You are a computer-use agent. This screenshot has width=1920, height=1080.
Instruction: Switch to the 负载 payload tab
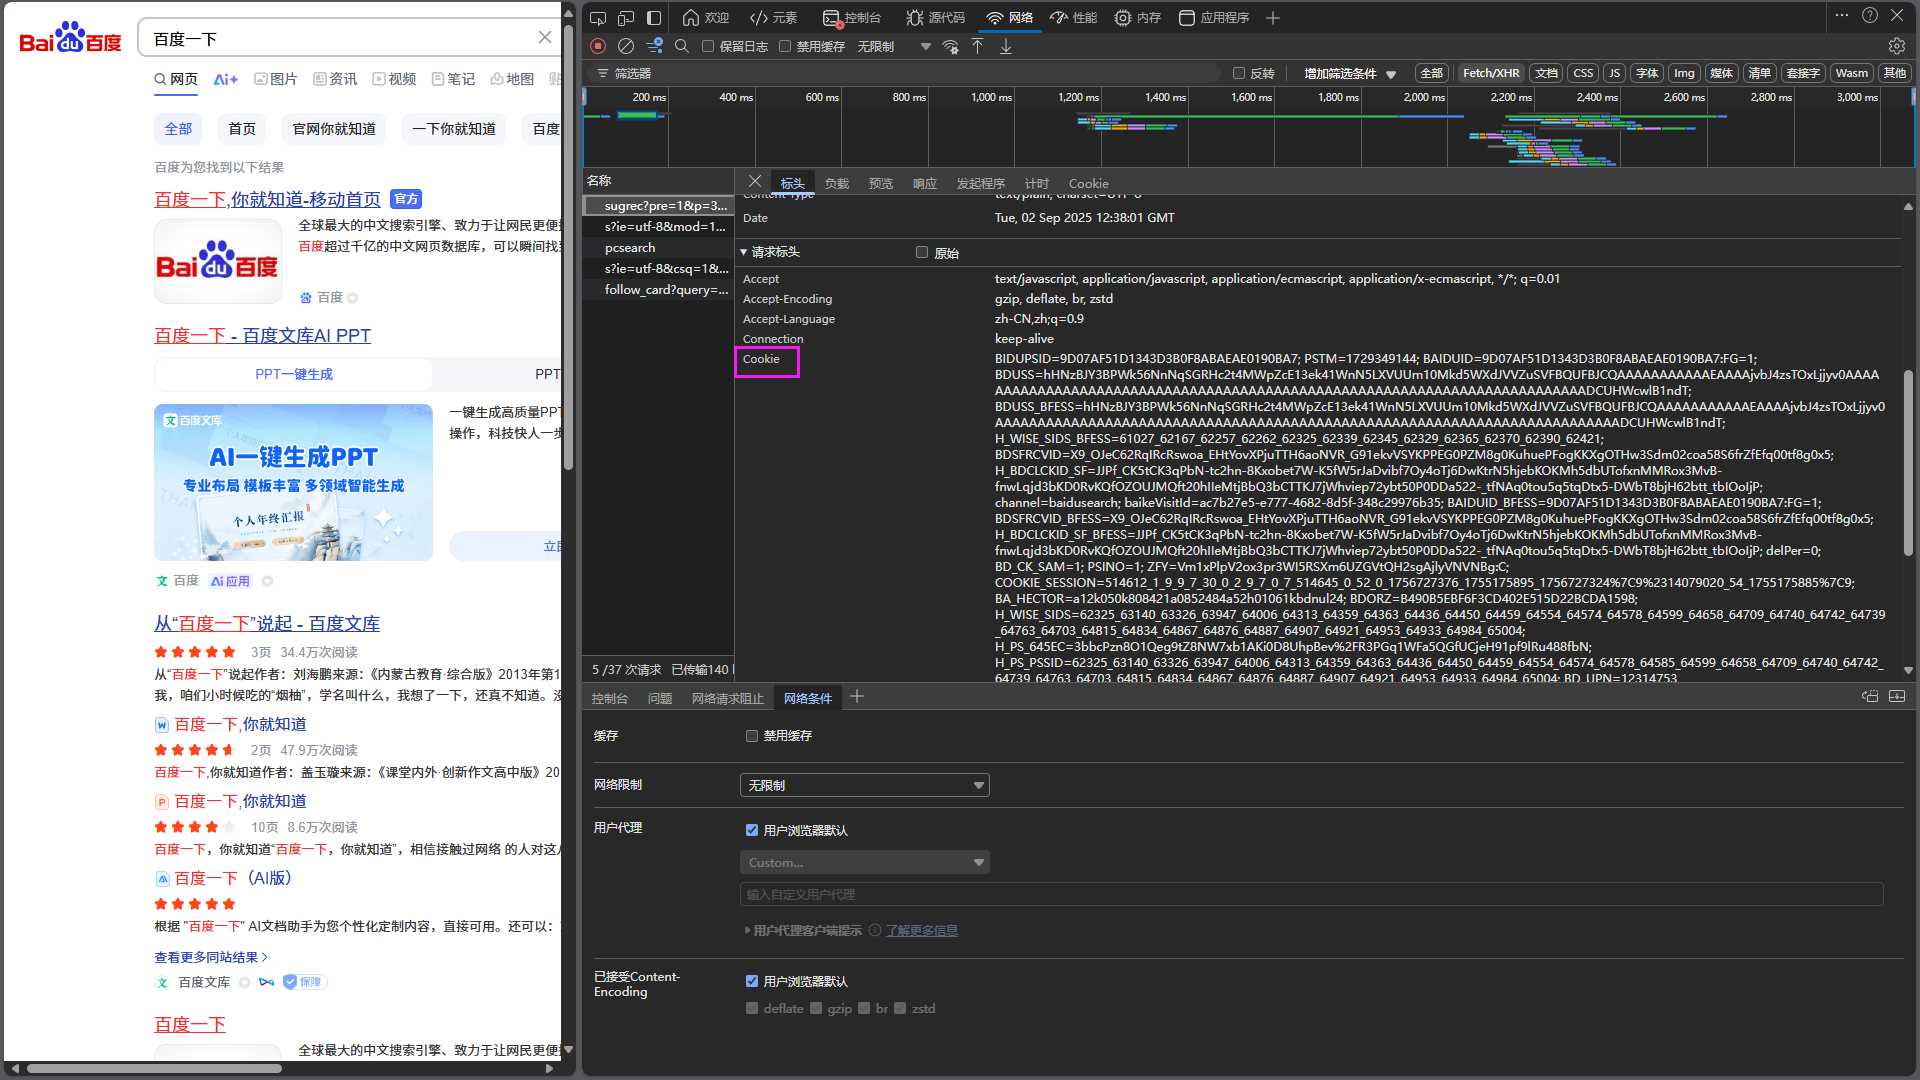click(x=837, y=183)
